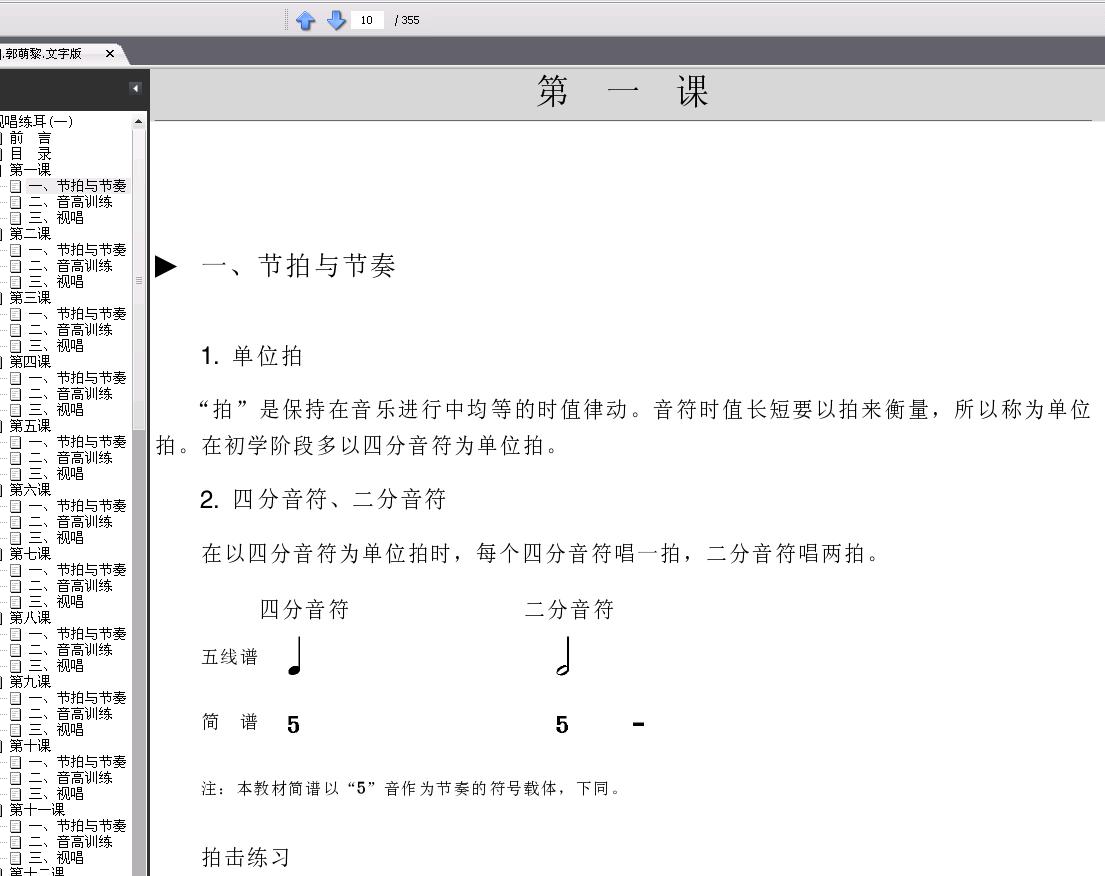Open bookmark 前言
The image size is (1105, 876).
pyautogui.click(x=30, y=138)
